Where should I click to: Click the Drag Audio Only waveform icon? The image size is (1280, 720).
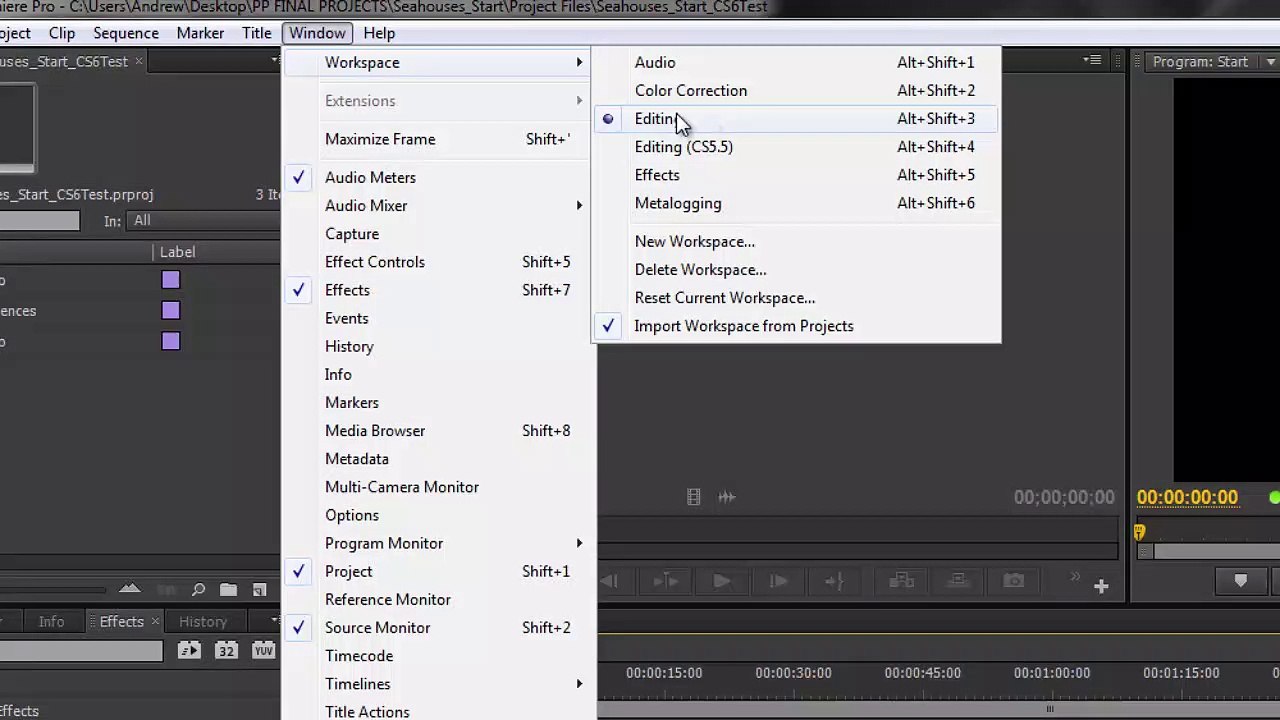(x=727, y=497)
